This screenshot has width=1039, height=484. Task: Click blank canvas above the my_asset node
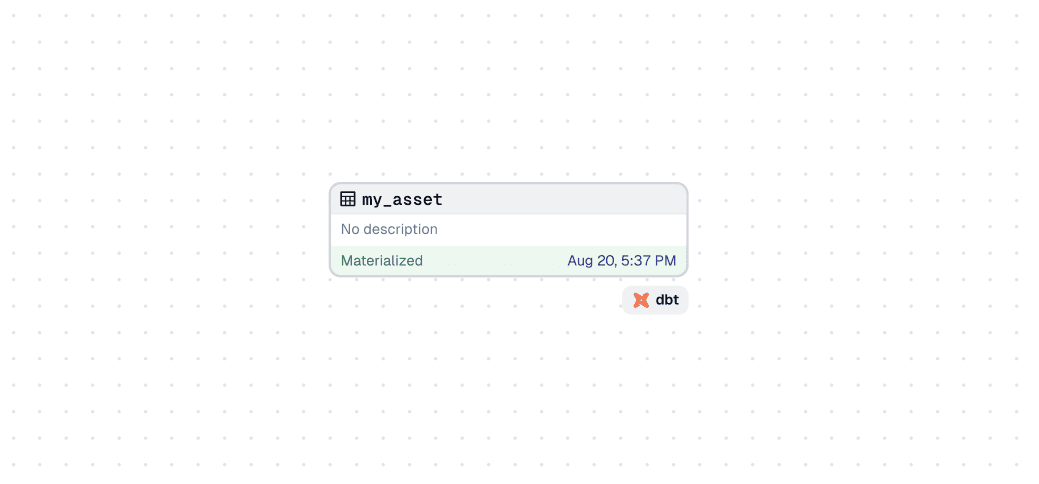coord(509,93)
